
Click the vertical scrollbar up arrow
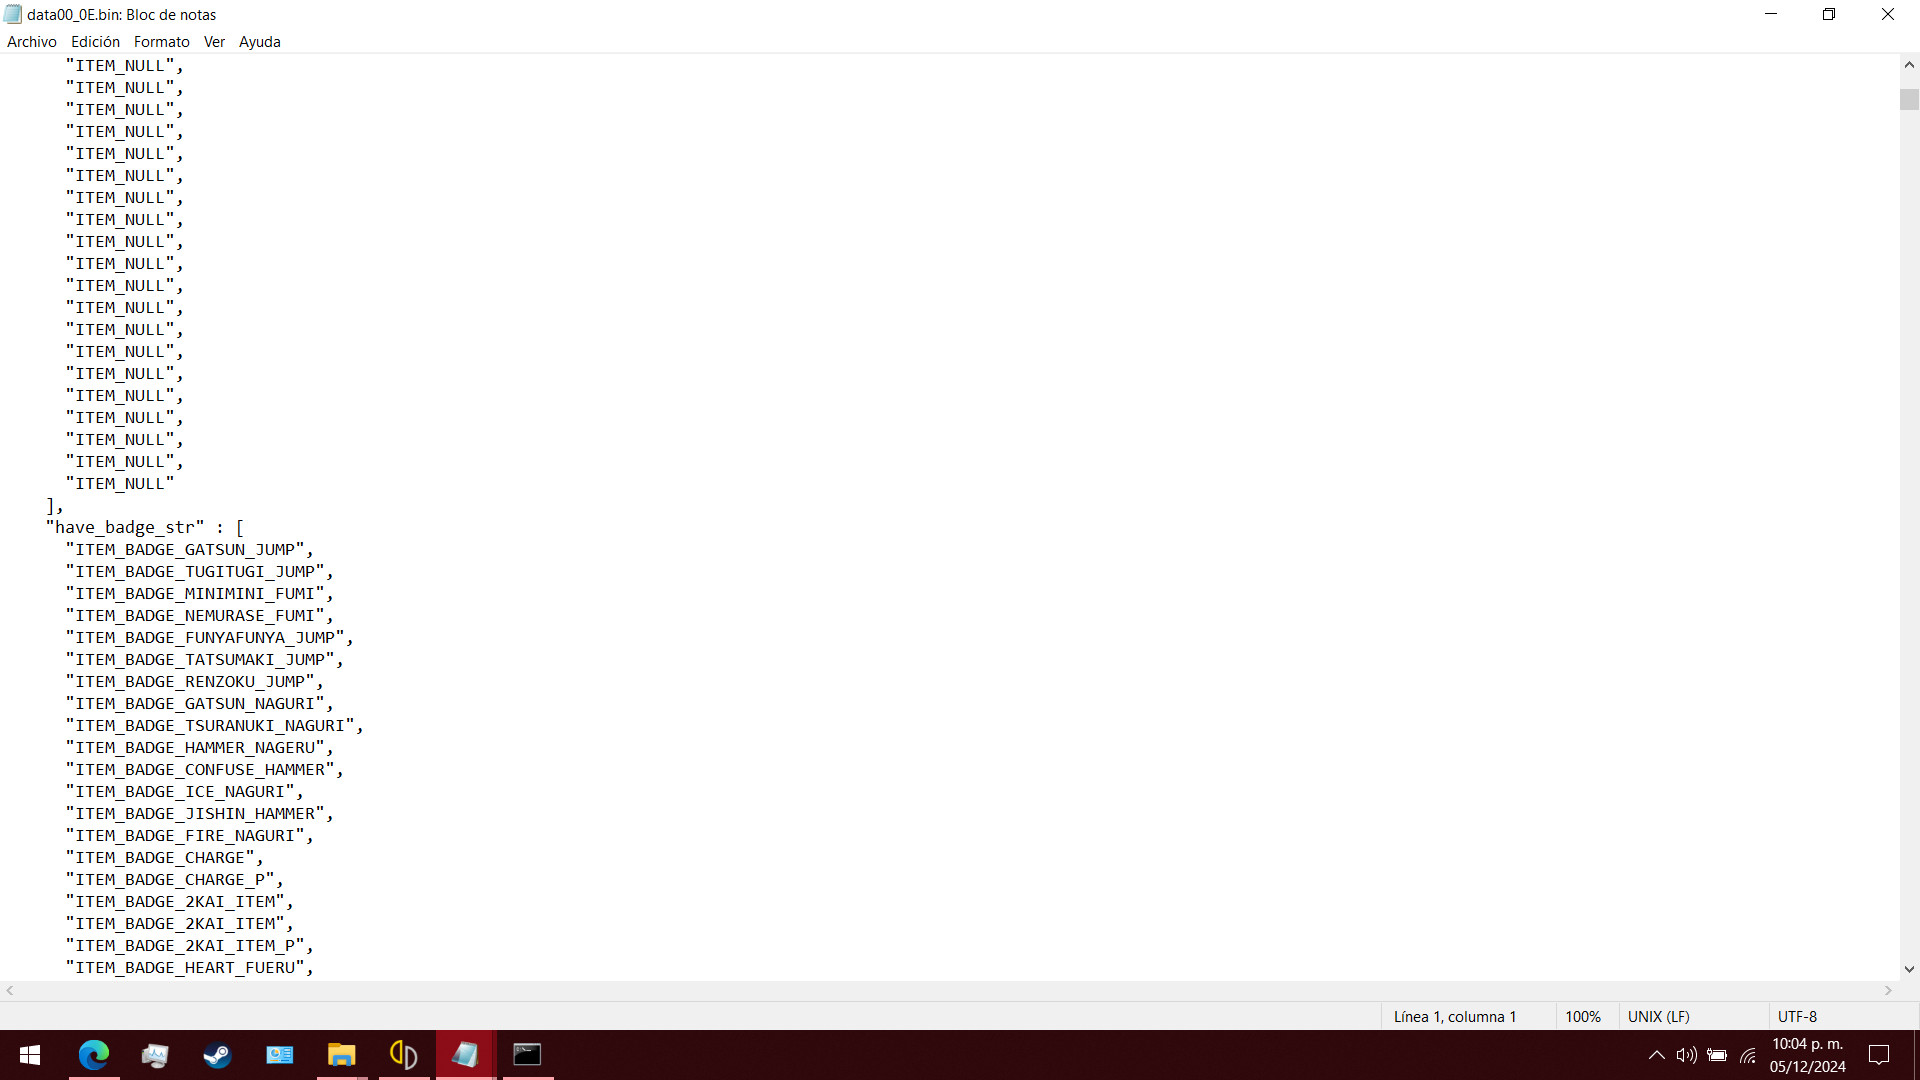tap(1909, 65)
